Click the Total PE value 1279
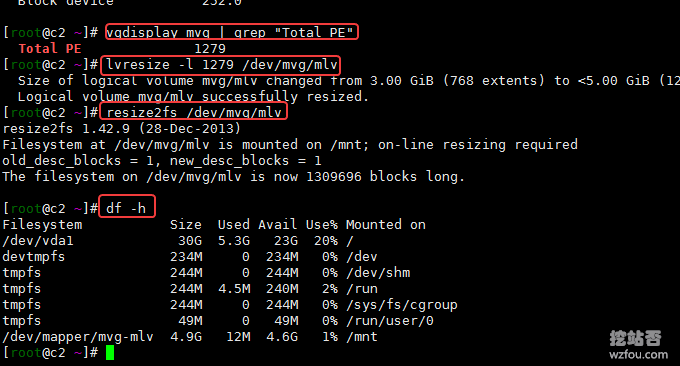Screen dimensions: 680x366 point(210,49)
